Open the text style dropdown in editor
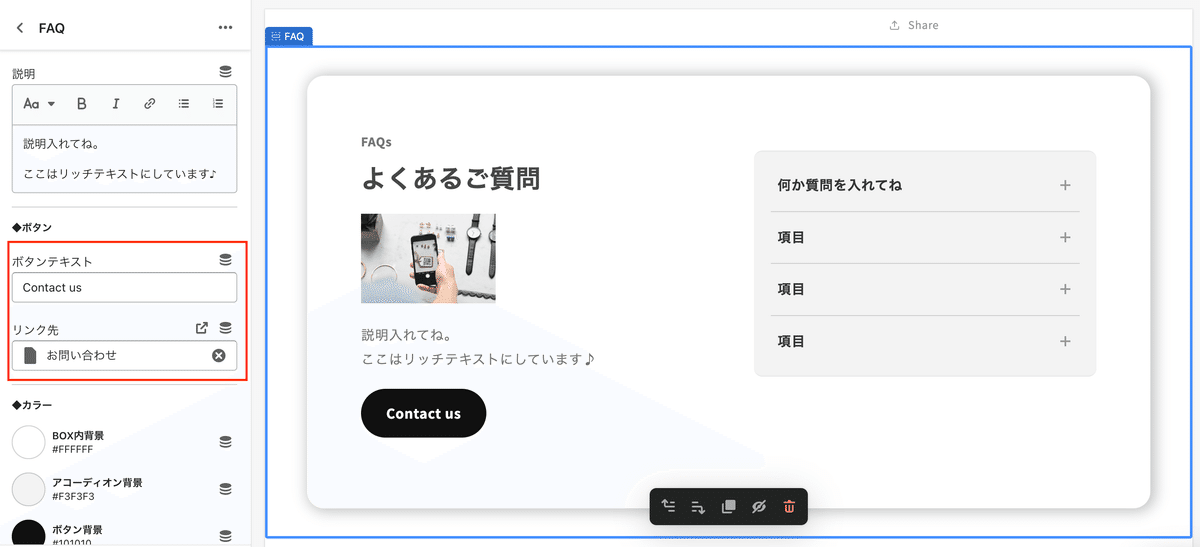Image resolution: width=1200 pixels, height=547 pixels. coord(39,104)
